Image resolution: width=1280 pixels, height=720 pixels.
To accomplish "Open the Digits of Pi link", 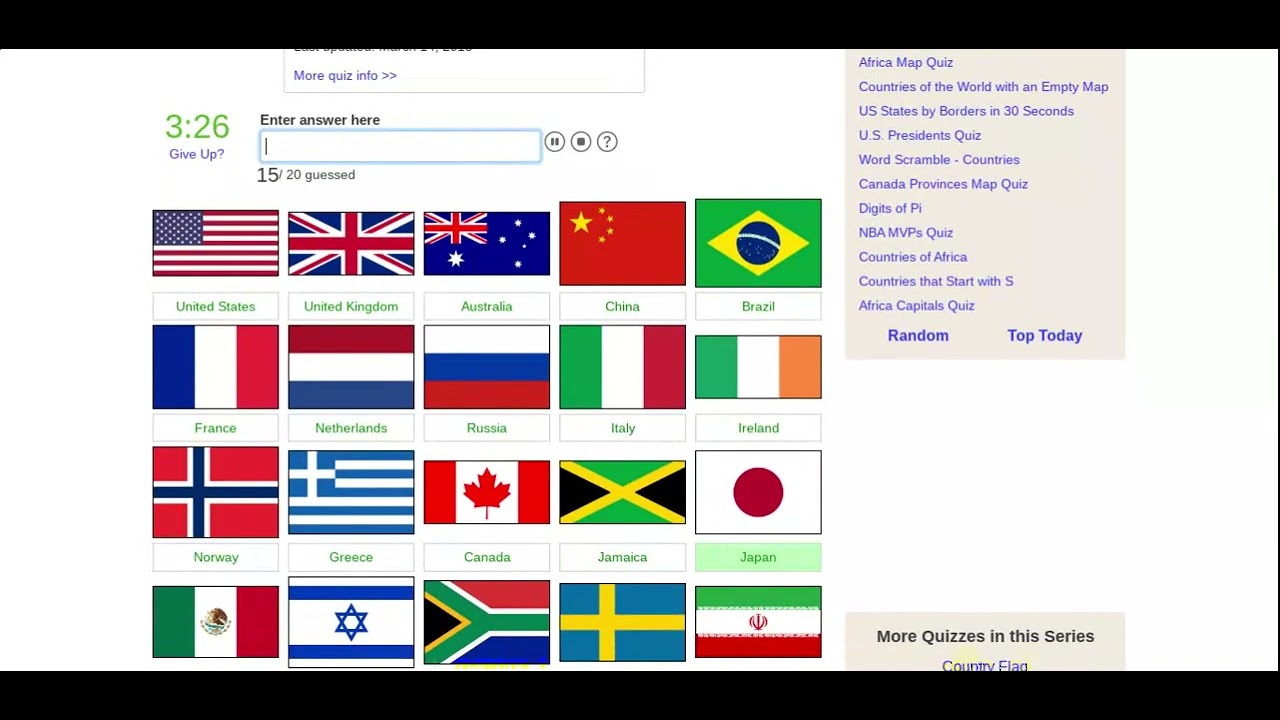I will [890, 208].
